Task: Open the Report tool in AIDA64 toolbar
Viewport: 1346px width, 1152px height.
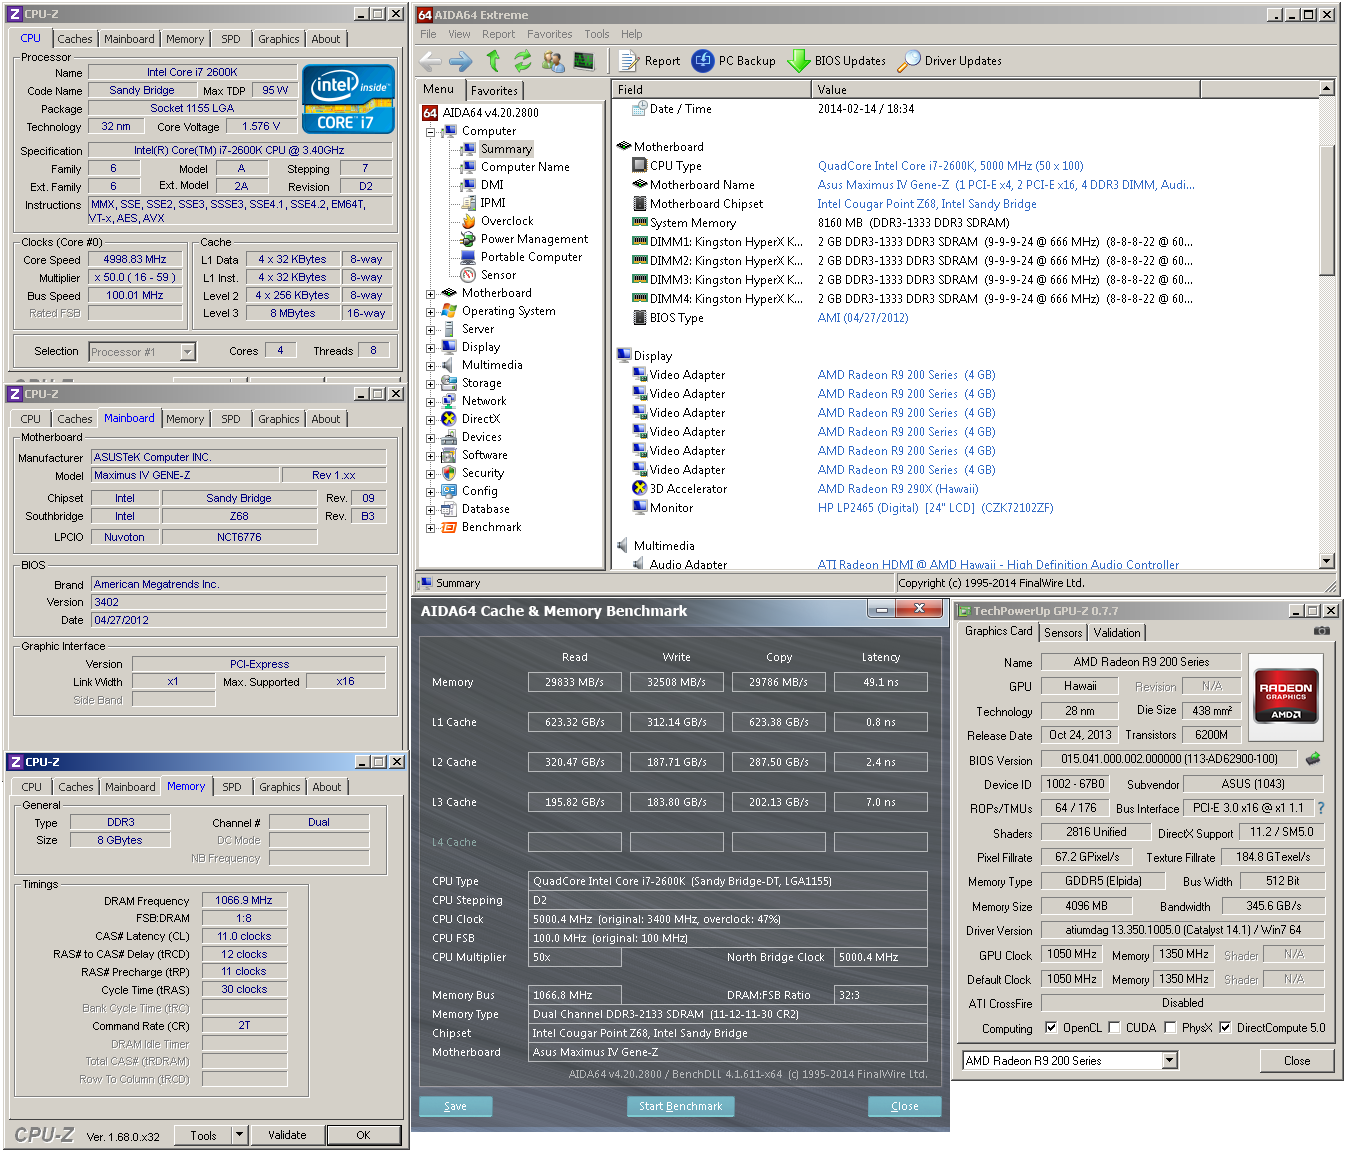Action: click(x=650, y=61)
